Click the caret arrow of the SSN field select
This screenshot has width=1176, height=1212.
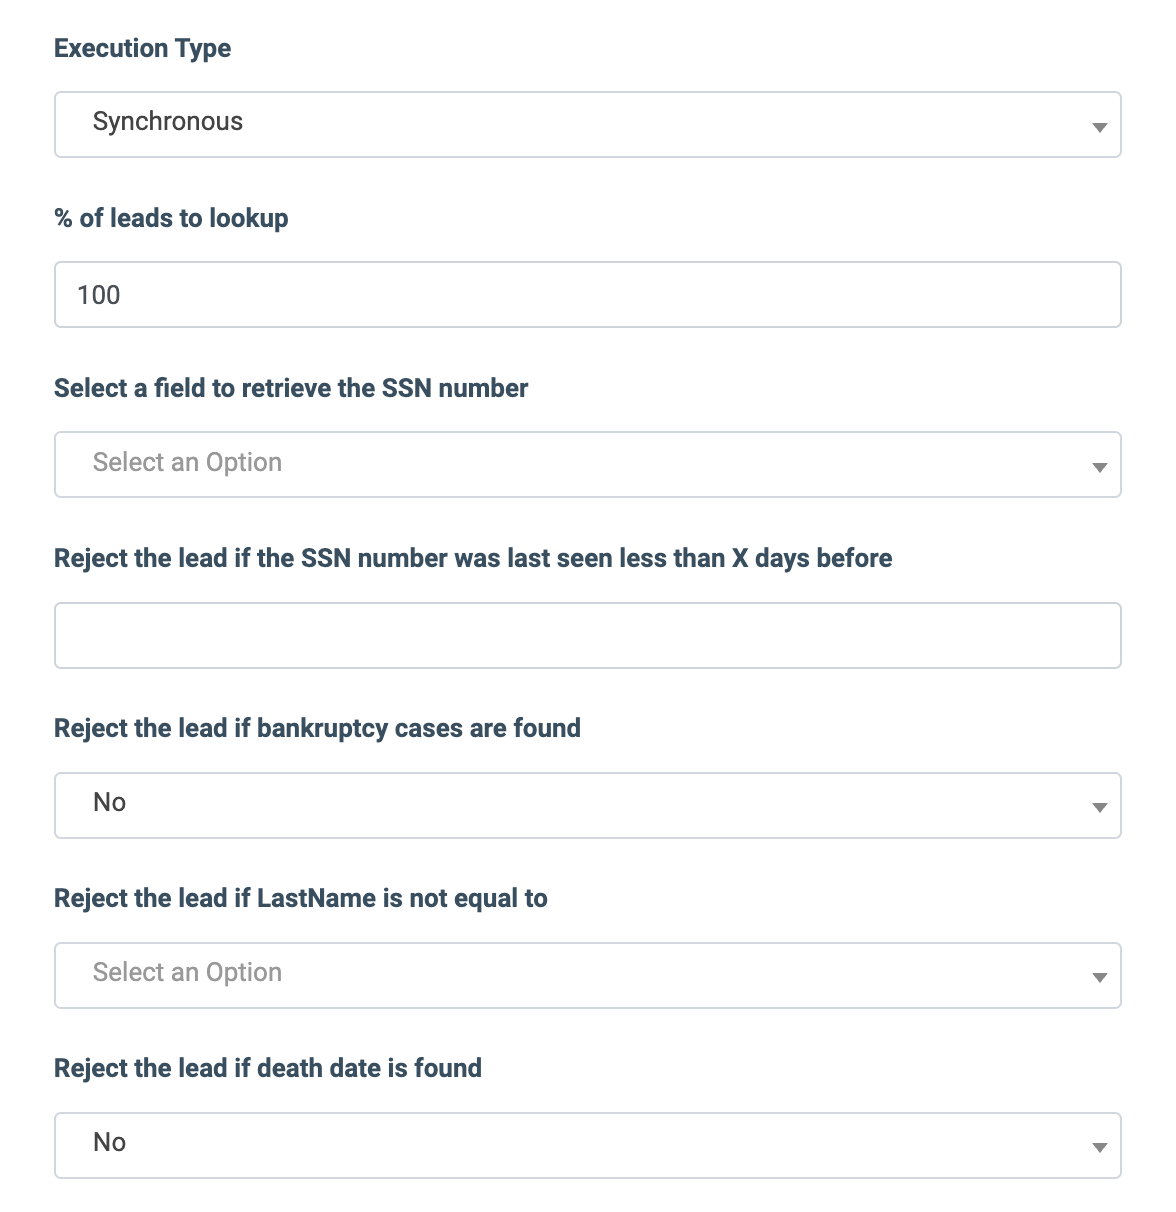(x=1099, y=467)
